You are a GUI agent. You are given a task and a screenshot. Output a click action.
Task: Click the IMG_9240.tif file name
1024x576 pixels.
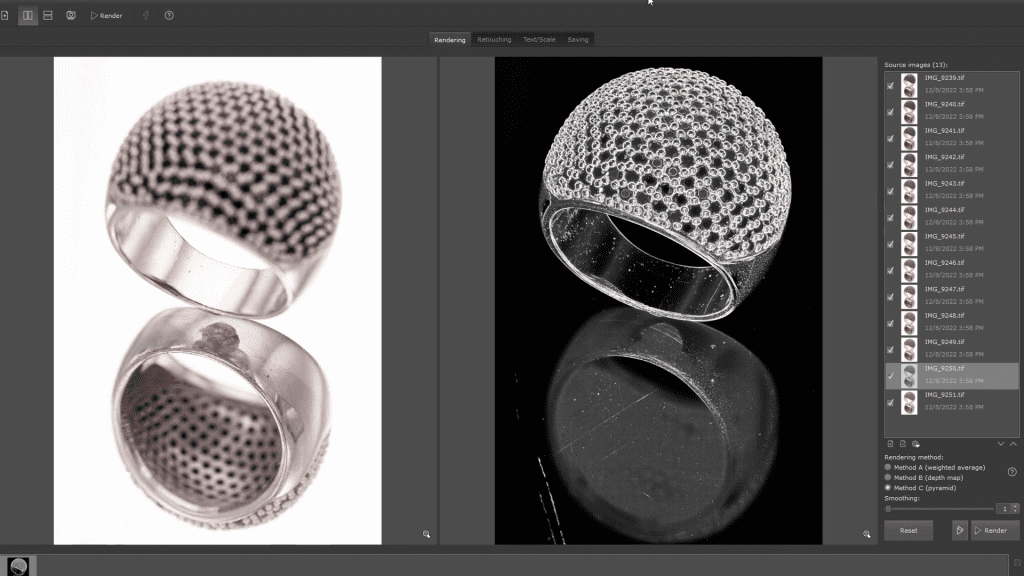click(x=944, y=104)
